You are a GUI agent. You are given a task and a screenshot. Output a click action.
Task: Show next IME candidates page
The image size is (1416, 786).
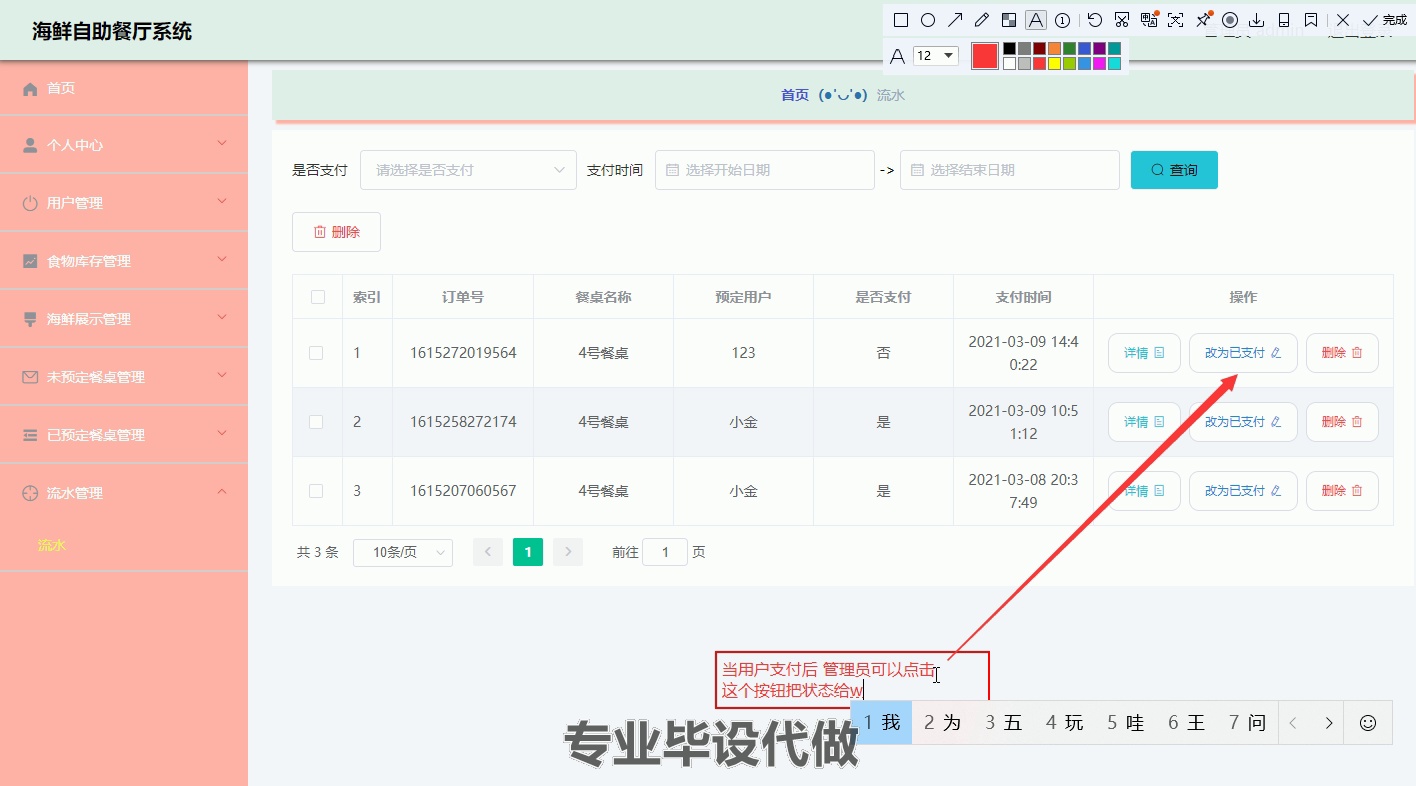[x=1329, y=723]
